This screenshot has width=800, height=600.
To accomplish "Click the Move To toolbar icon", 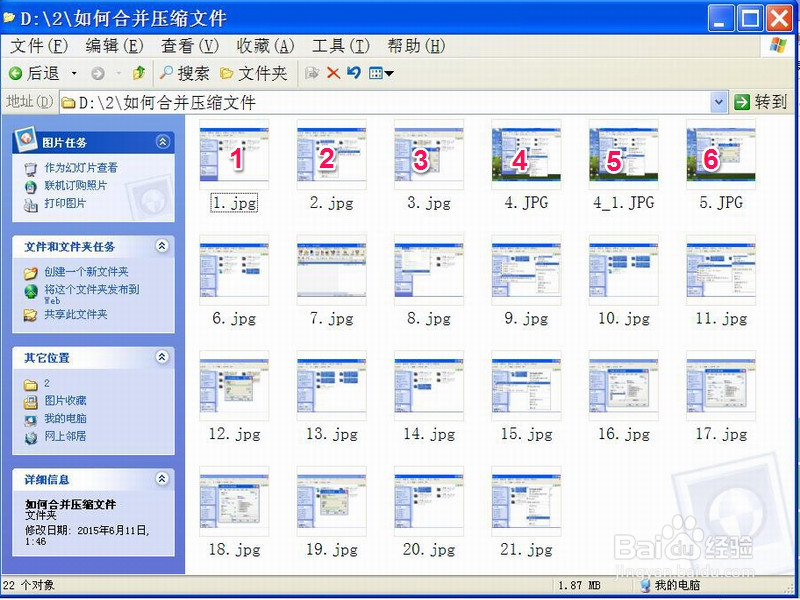I will click(313, 74).
